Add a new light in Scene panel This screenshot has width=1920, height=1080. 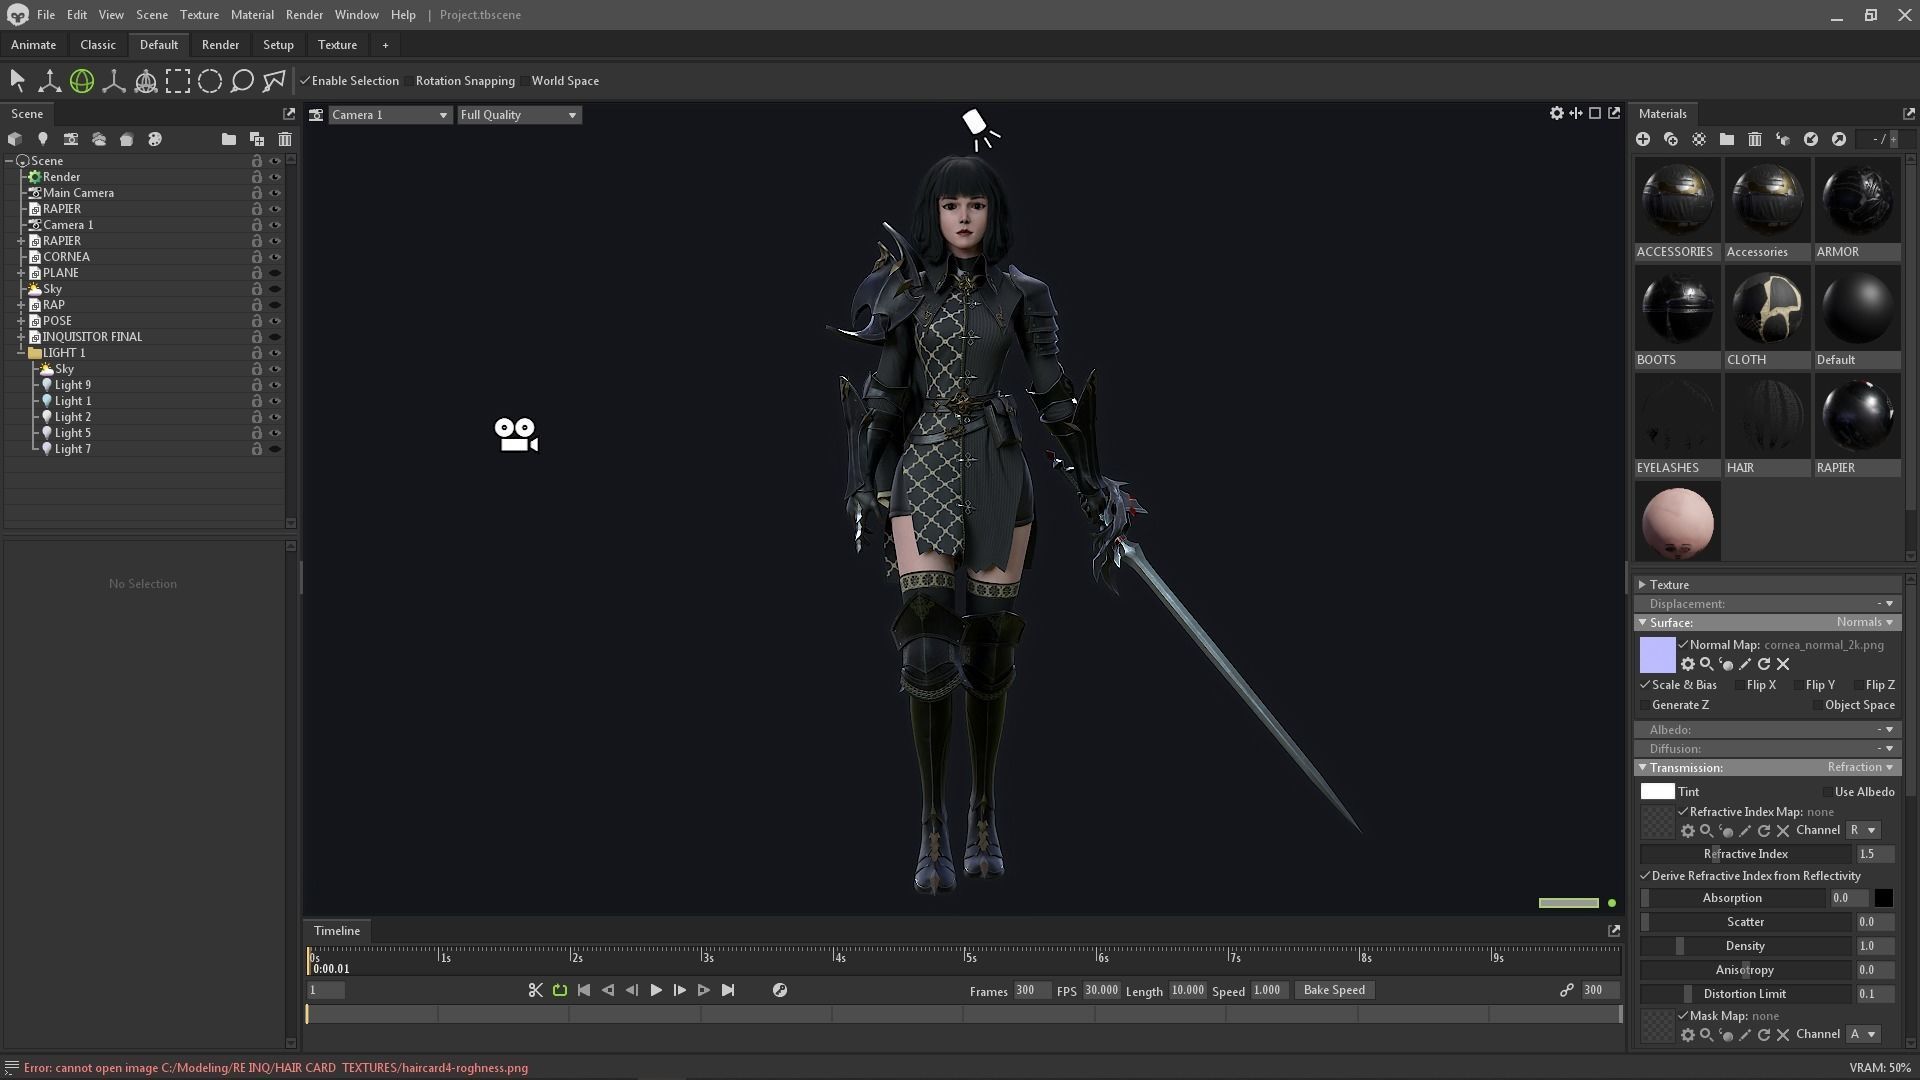(x=43, y=139)
